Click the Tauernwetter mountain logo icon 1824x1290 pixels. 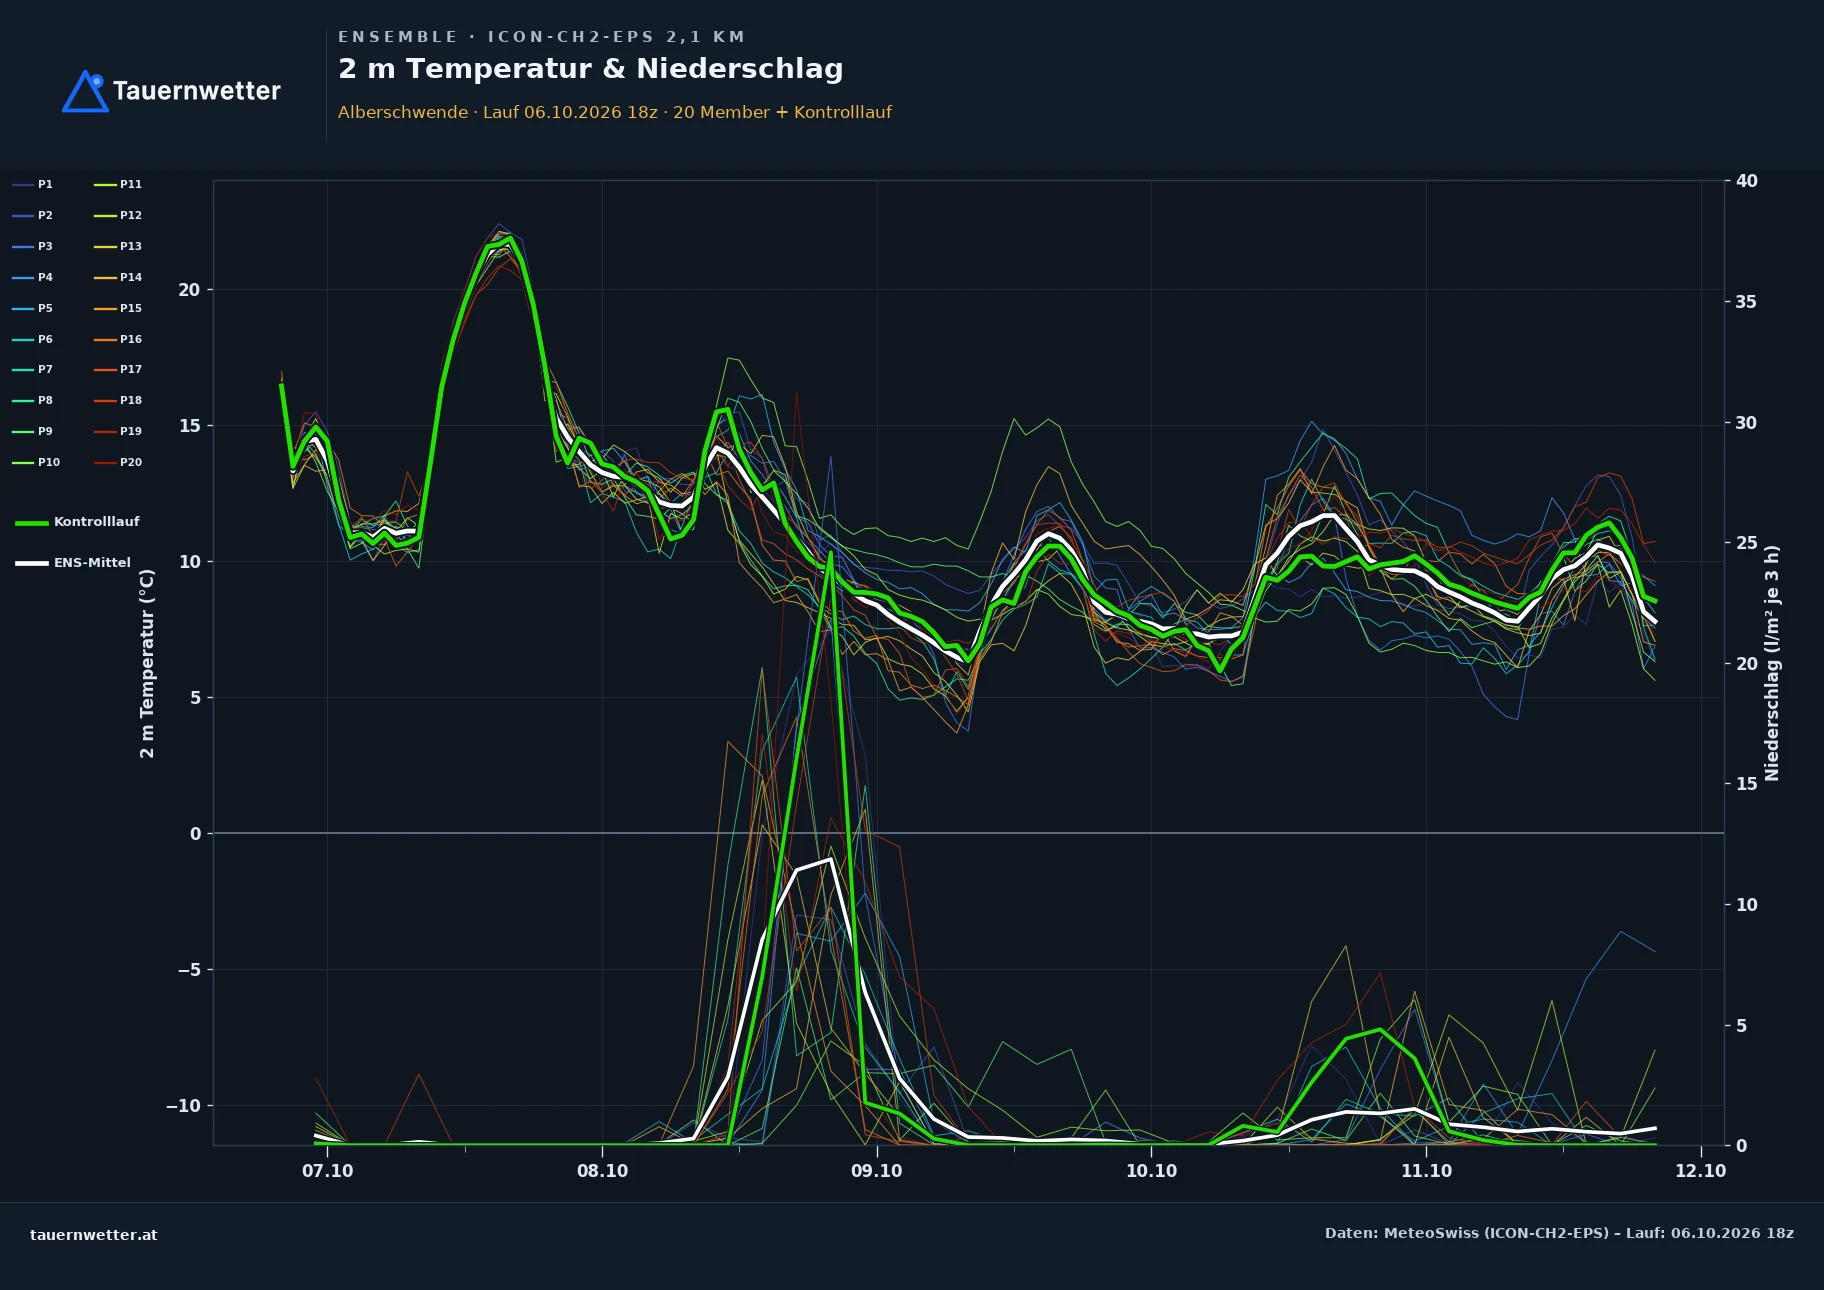(86, 91)
